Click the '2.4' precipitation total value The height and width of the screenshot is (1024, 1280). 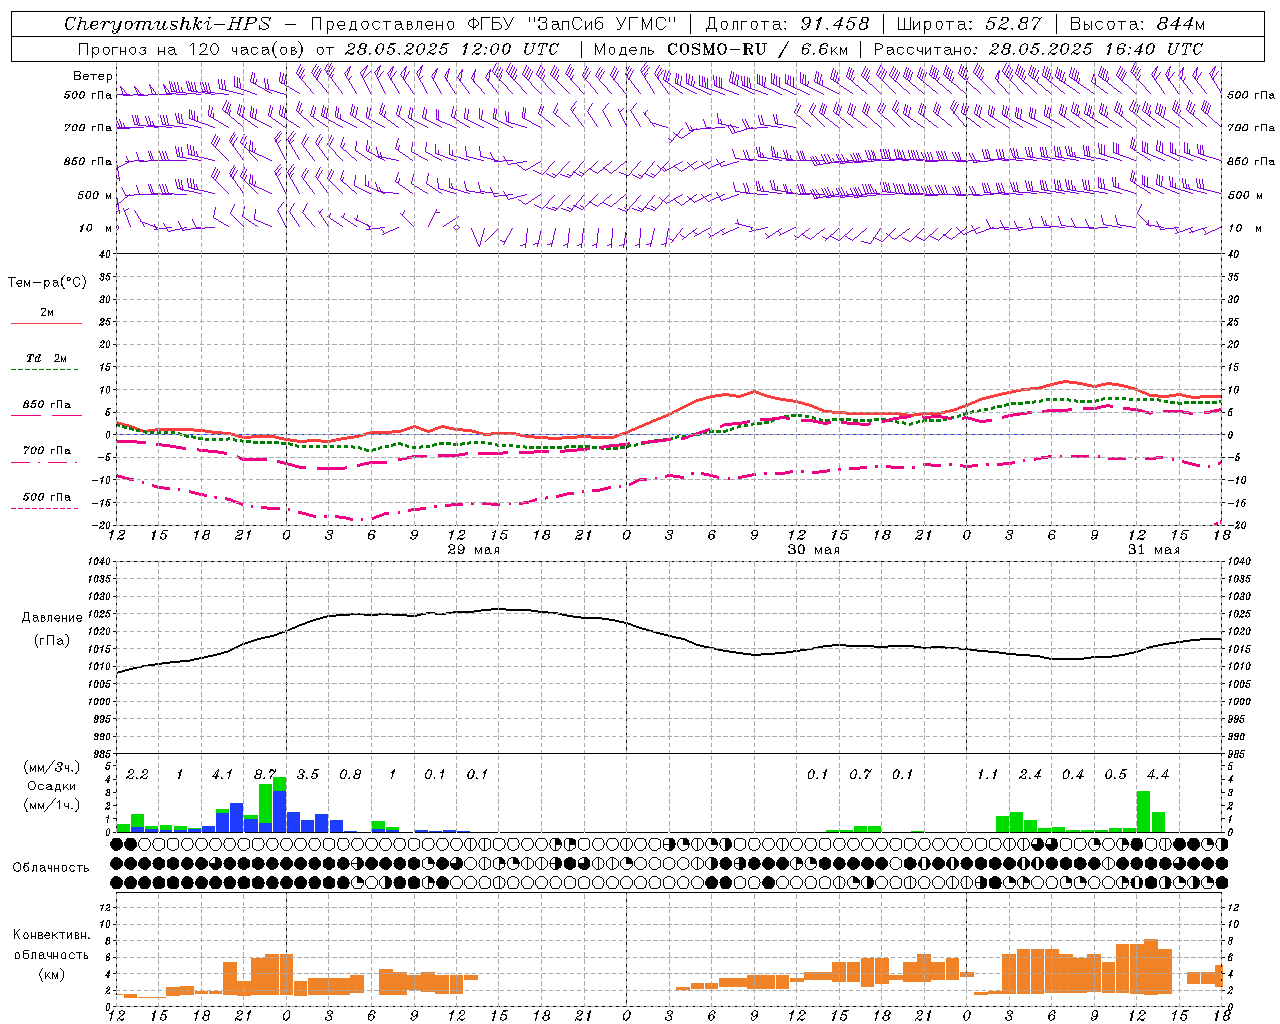1030,775
